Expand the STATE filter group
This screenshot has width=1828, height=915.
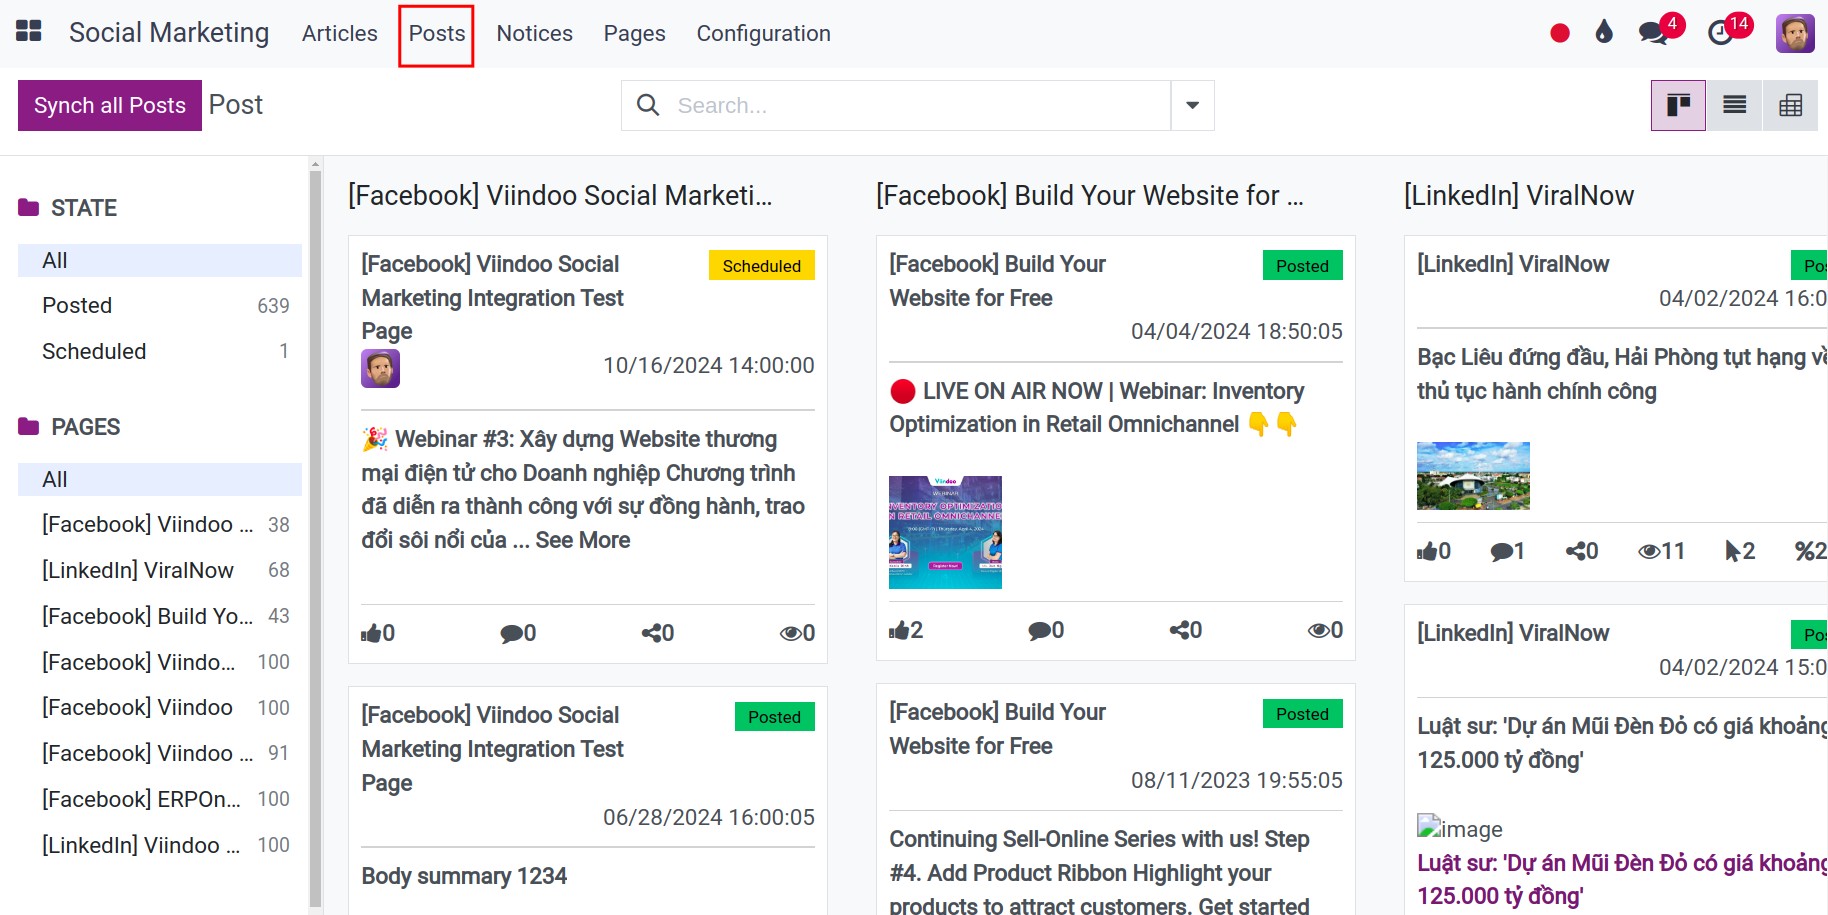click(85, 207)
